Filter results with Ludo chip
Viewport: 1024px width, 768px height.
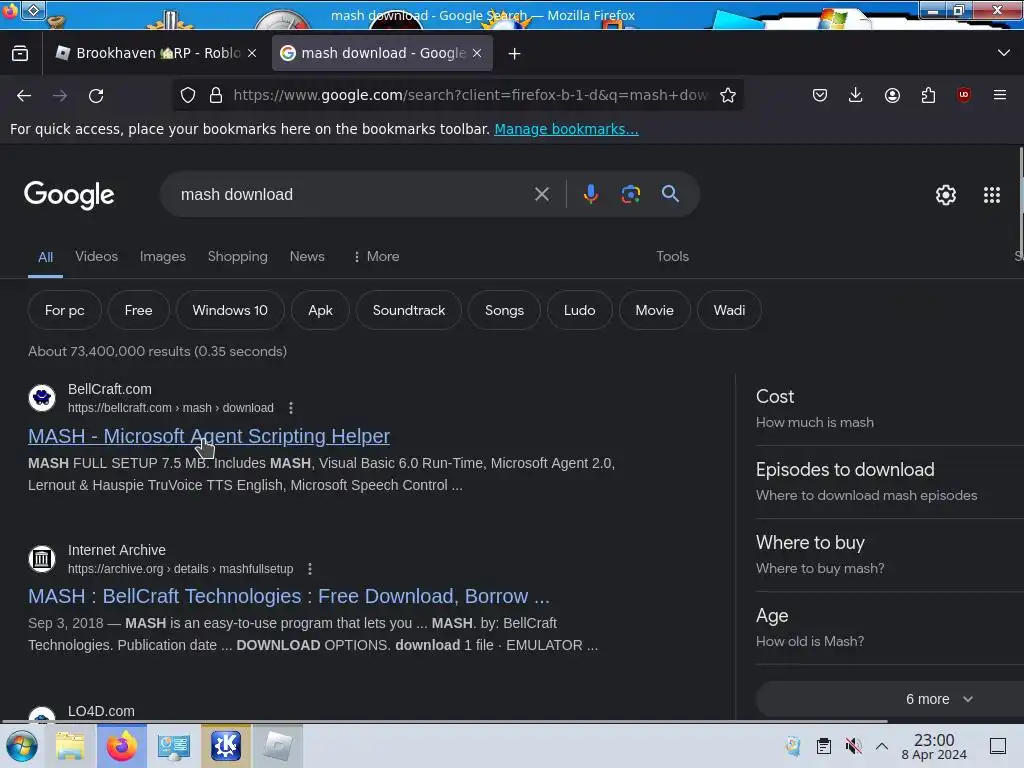[x=579, y=310]
